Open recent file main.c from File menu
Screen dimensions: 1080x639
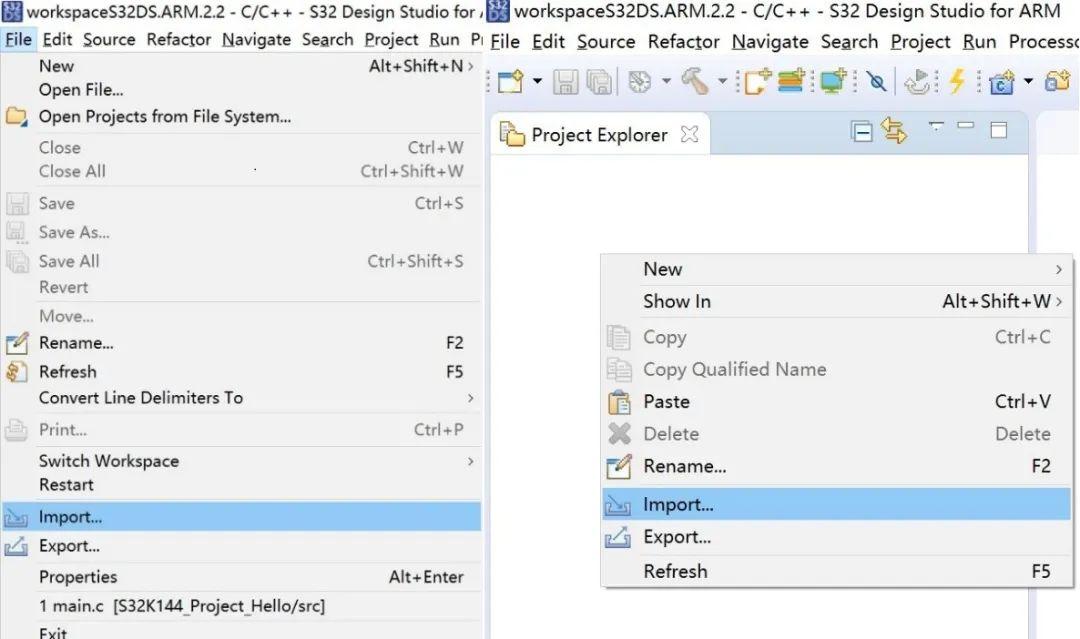tap(181, 606)
